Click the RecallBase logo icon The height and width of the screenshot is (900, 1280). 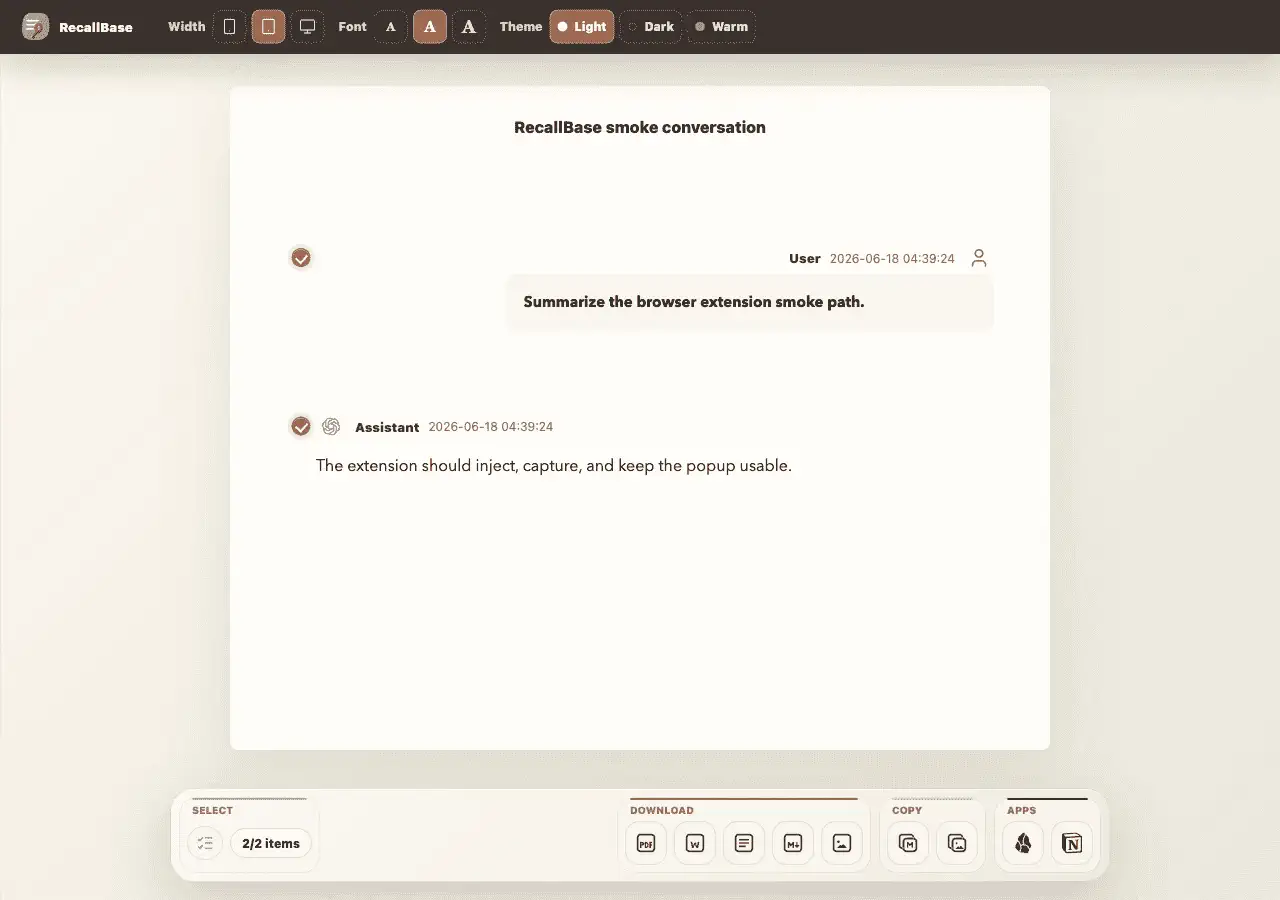[36, 27]
